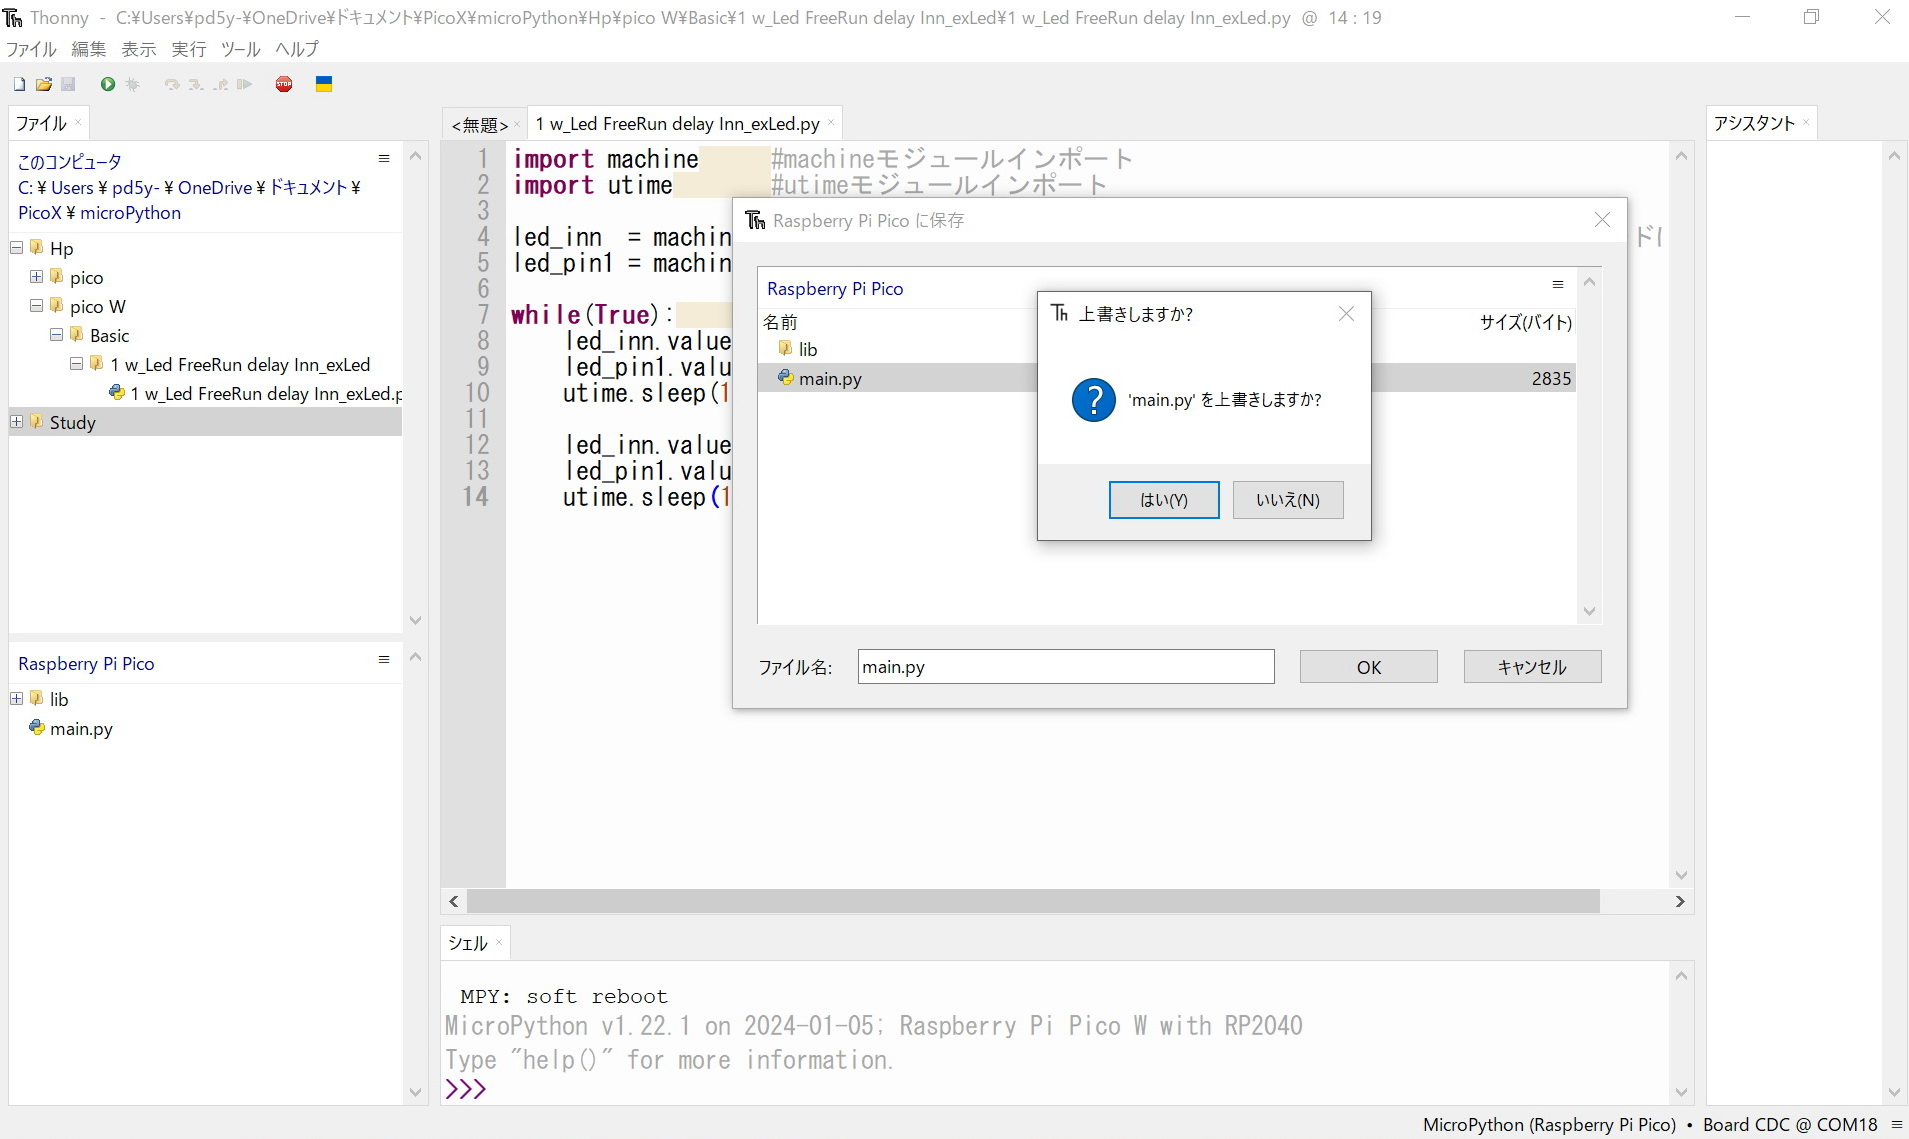Image resolution: width=1909 pixels, height=1139 pixels.
Task: Click the editor horizontal scrollbar left arrow
Action: click(x=454, y=901)
